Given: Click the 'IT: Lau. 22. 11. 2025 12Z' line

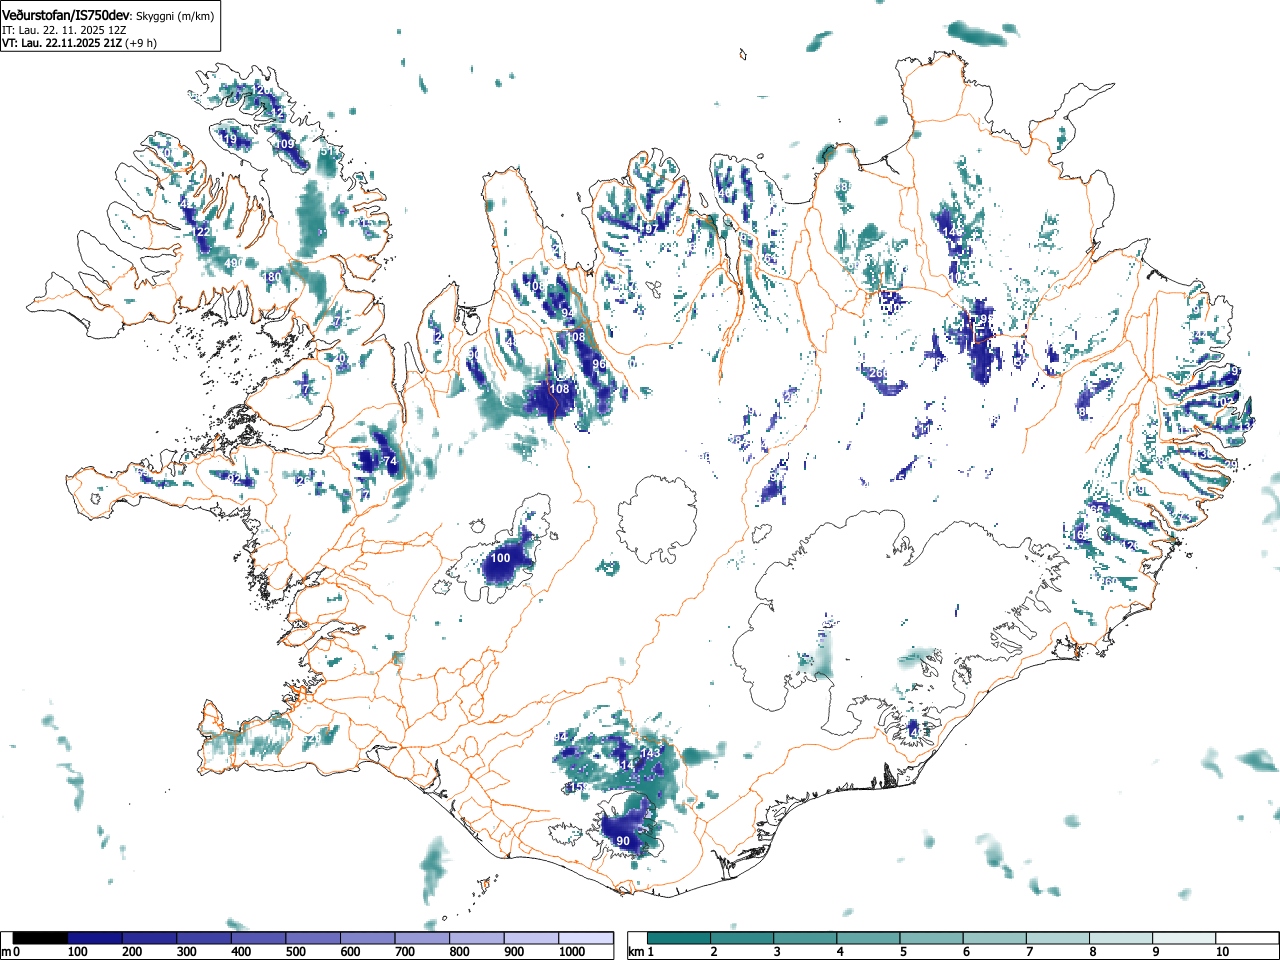Looking at the screenshot, I should (64, 31).
